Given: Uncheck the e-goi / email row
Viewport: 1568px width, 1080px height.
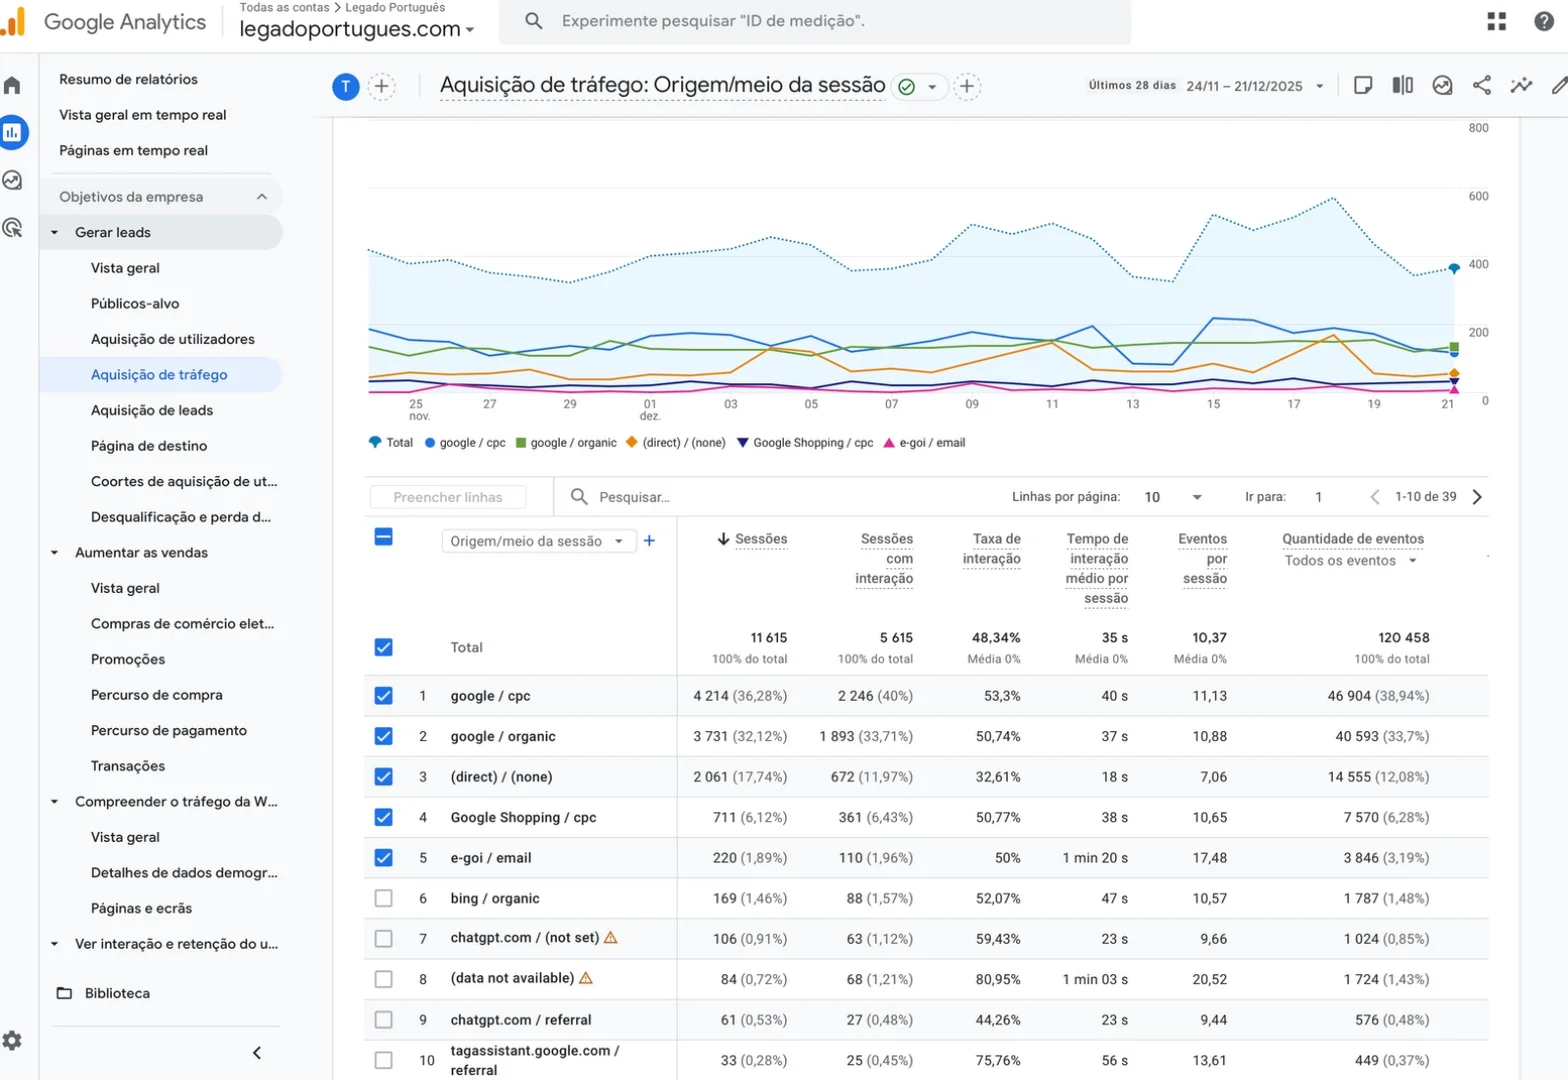Looking at the screenshot, I should point(383,858).
